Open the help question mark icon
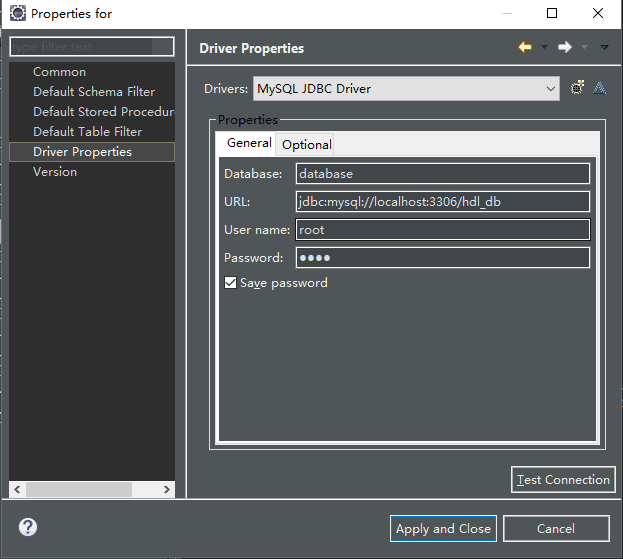 [28, 528]
